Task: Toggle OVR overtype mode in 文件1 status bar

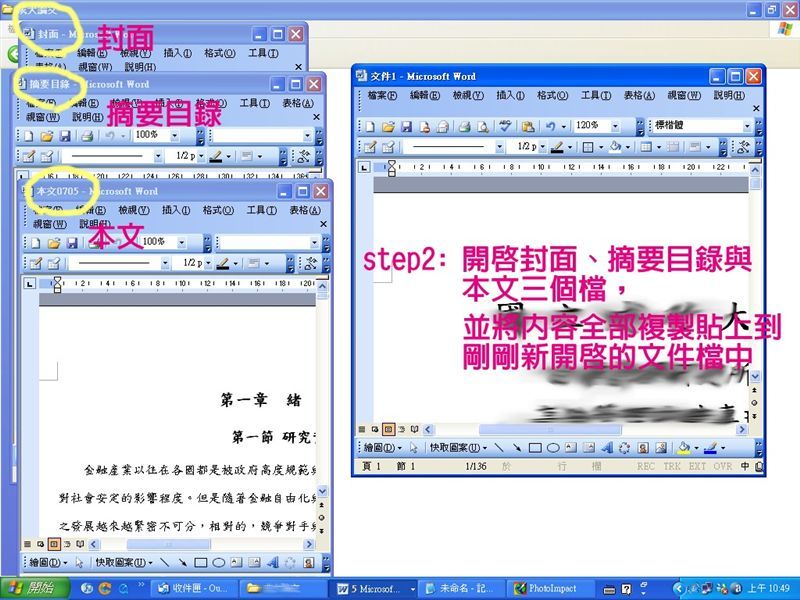Action: [x=723, y=466]
